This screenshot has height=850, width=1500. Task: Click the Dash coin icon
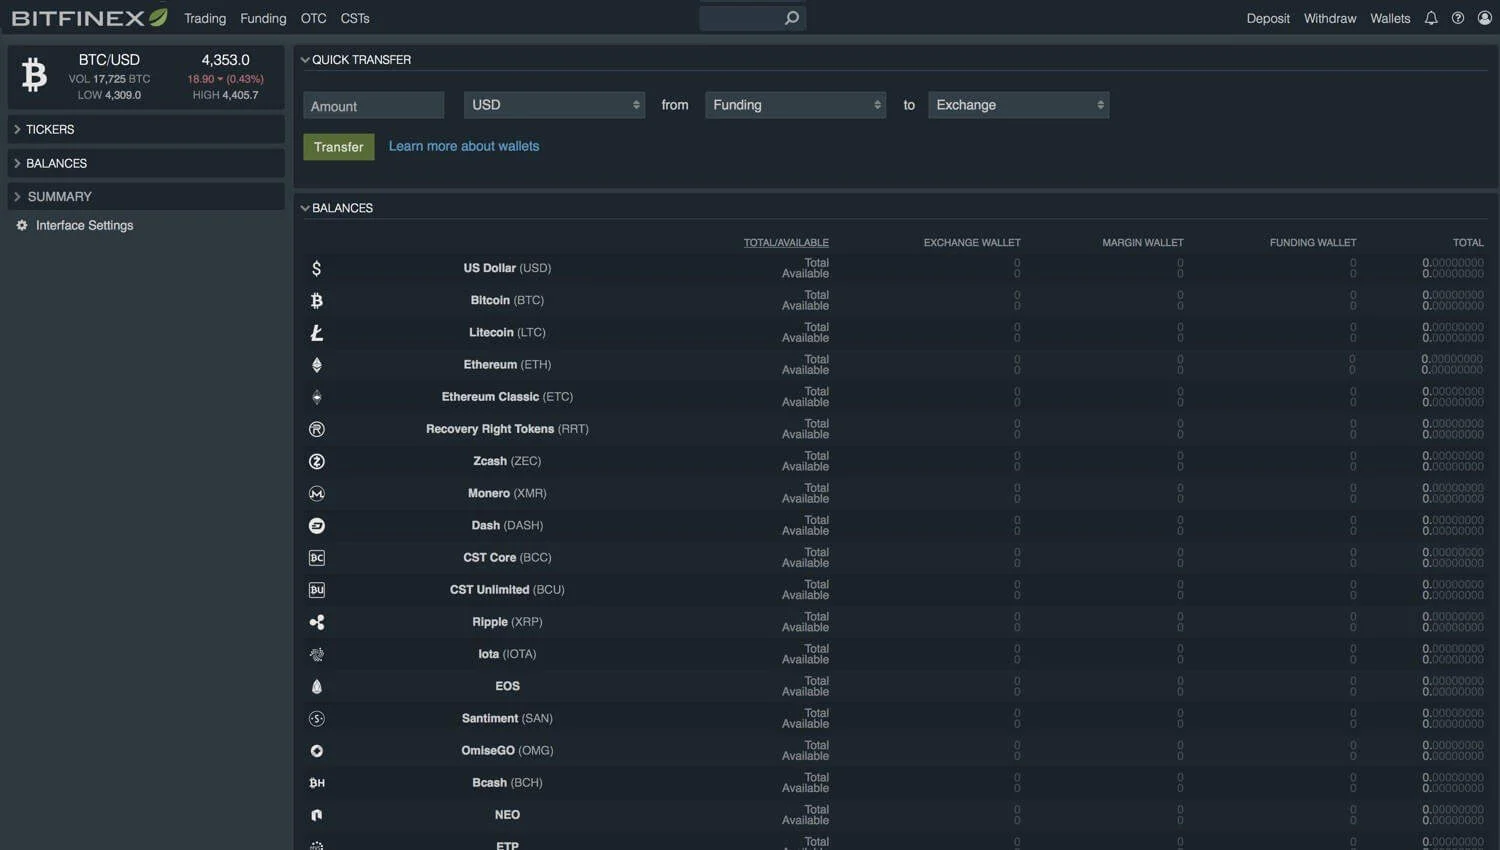click(x=316, y=525)
